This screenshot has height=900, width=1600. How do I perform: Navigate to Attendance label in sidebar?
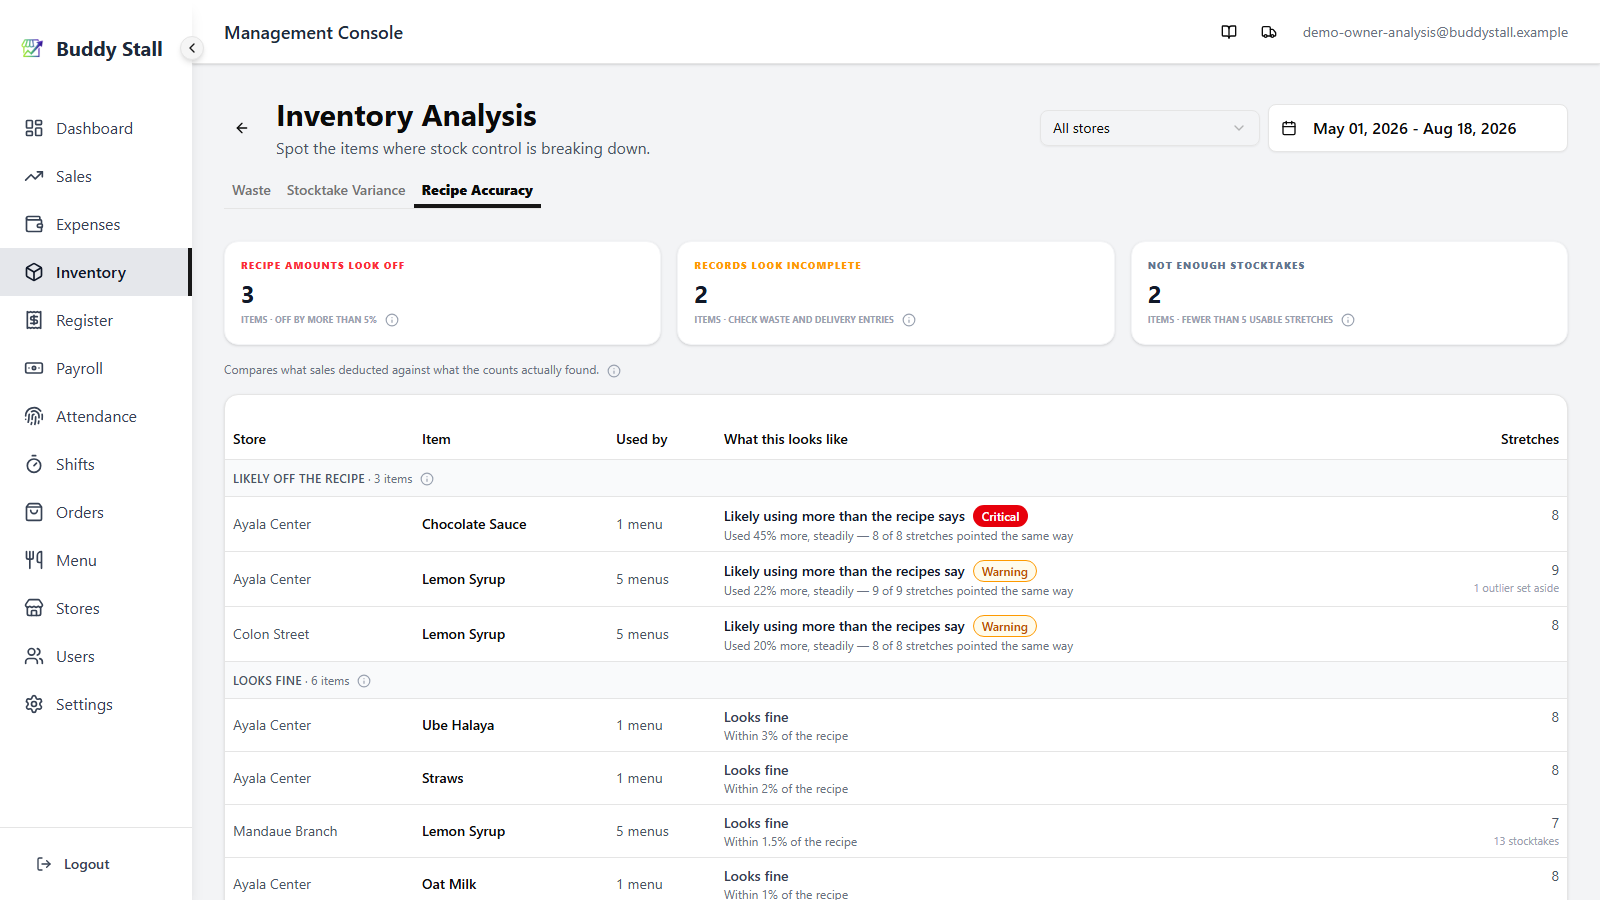tap(96, 416)
